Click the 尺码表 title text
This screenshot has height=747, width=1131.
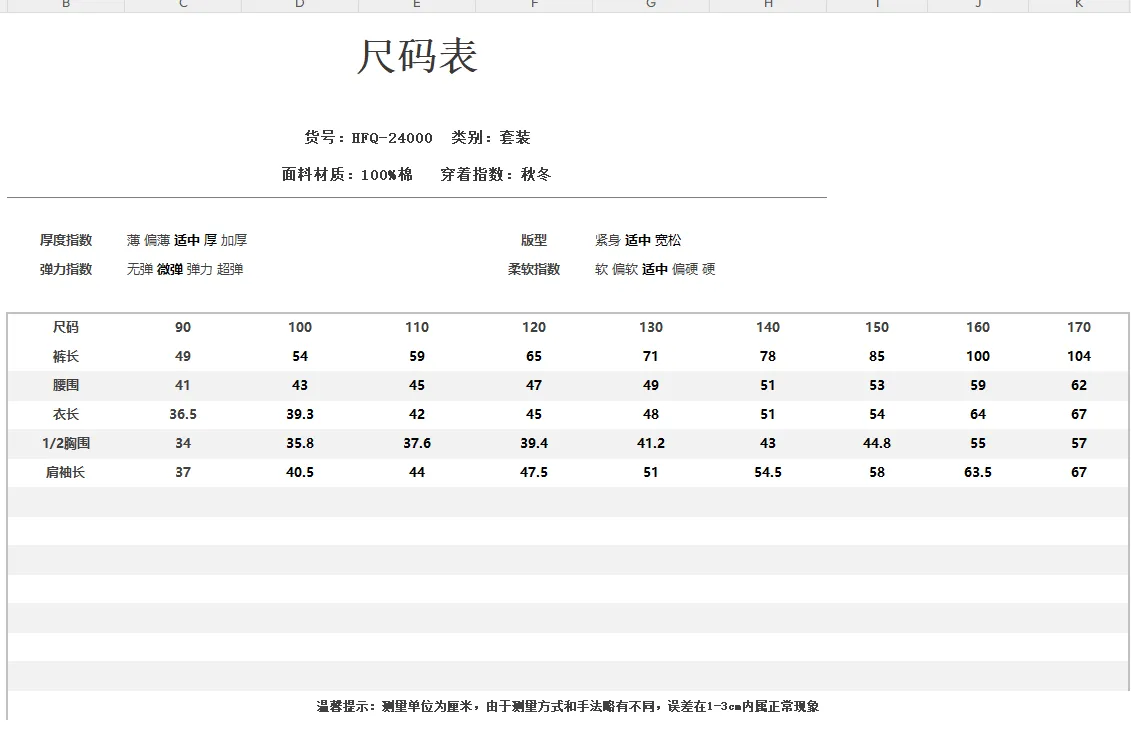tap(417, 57)
